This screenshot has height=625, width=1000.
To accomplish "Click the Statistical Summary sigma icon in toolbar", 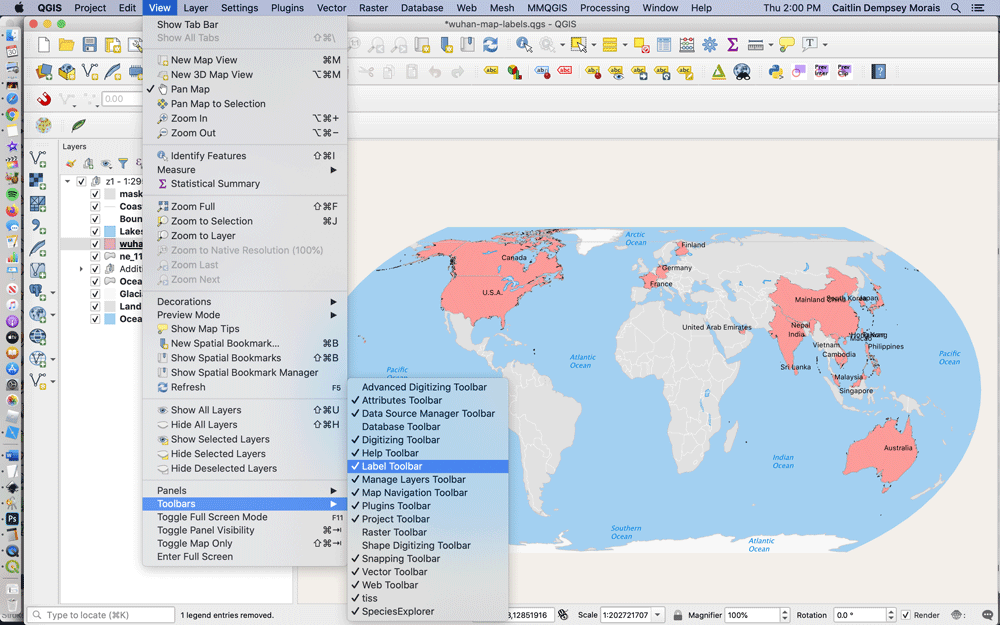I will click(732, 45).
